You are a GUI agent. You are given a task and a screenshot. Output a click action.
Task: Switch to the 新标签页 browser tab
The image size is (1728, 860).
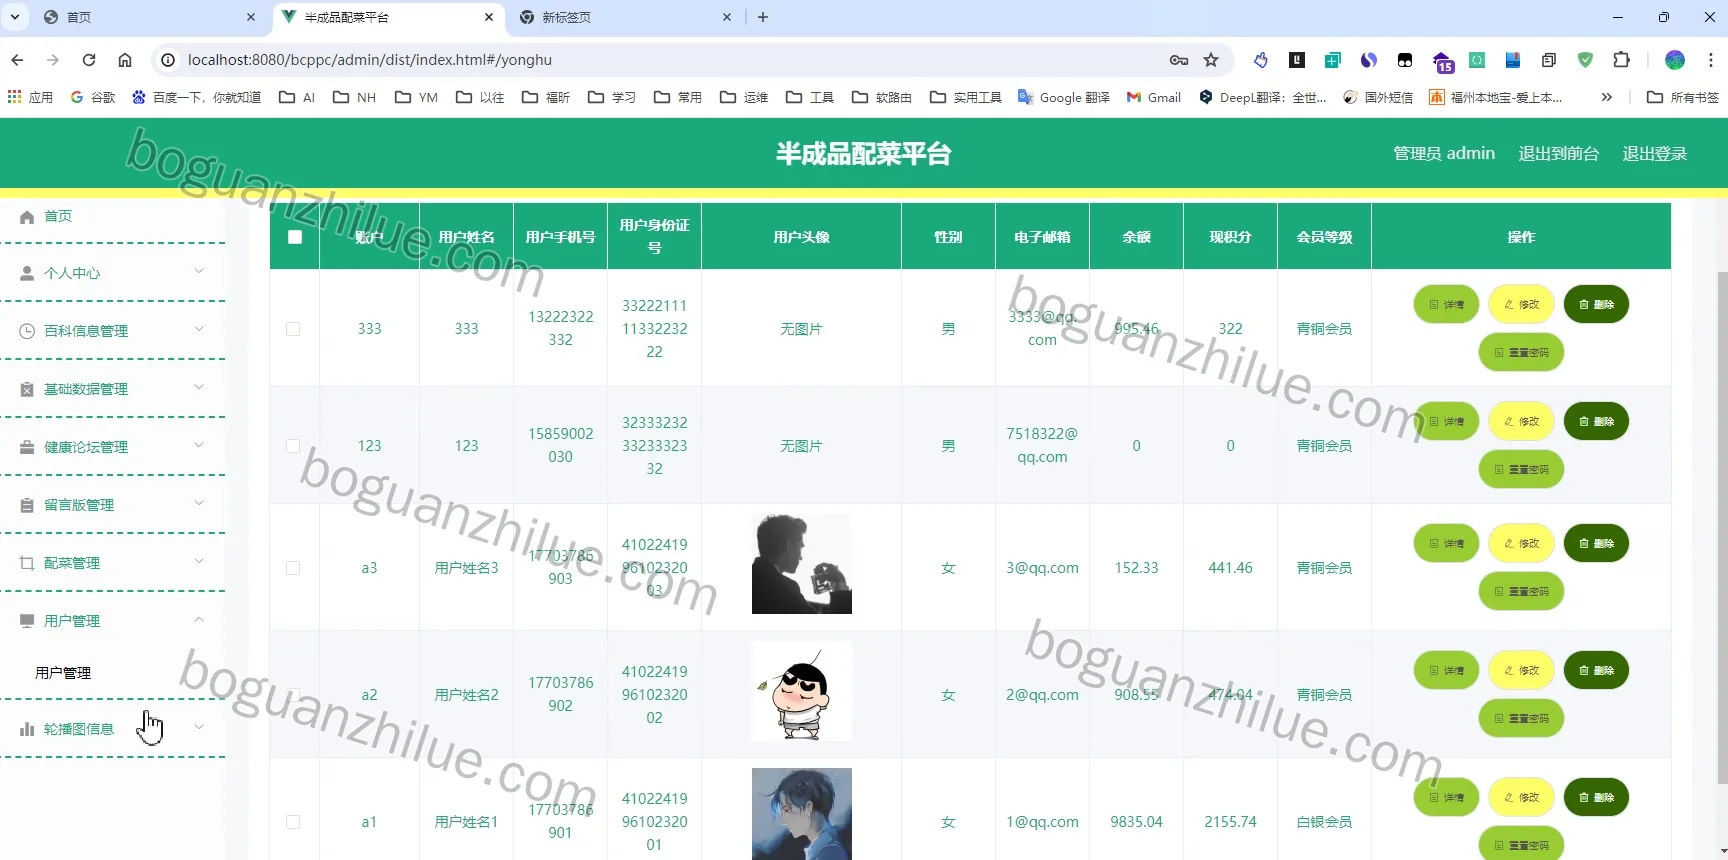pos(627,17)
